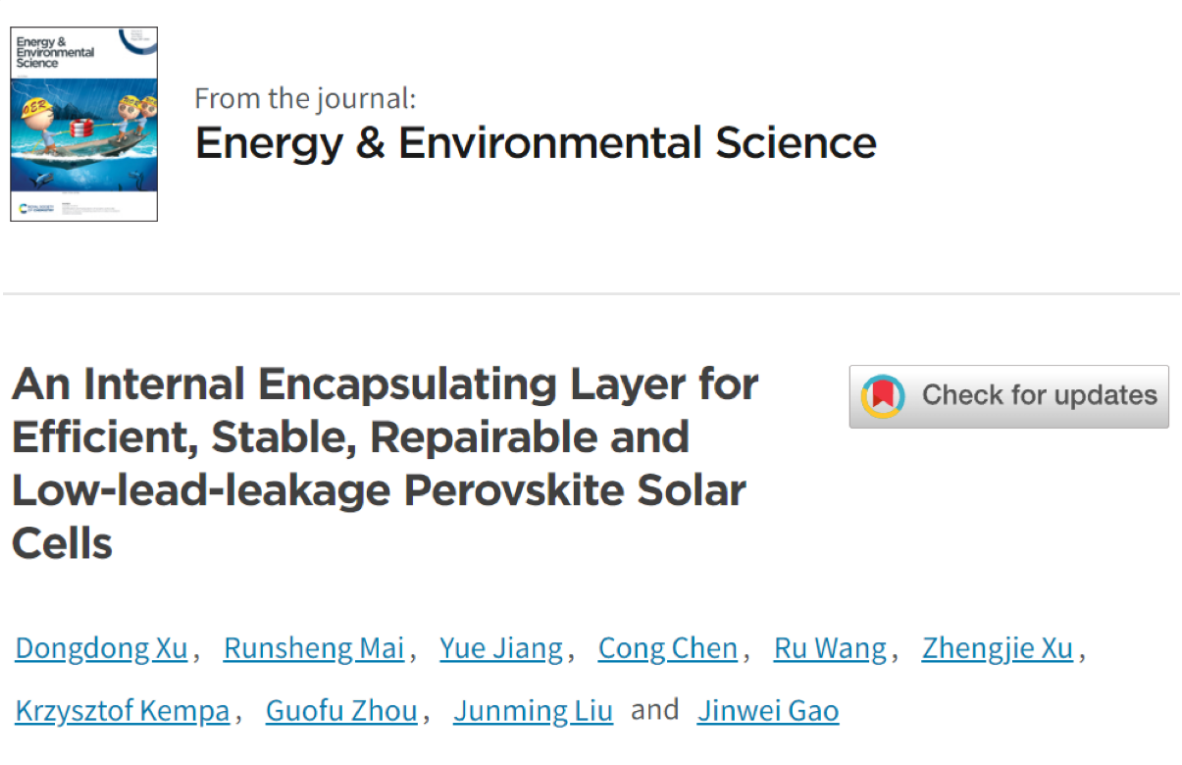Select the last author, Jinwei Gao
The image size is (1182, 765).
[x=768, y=711]
